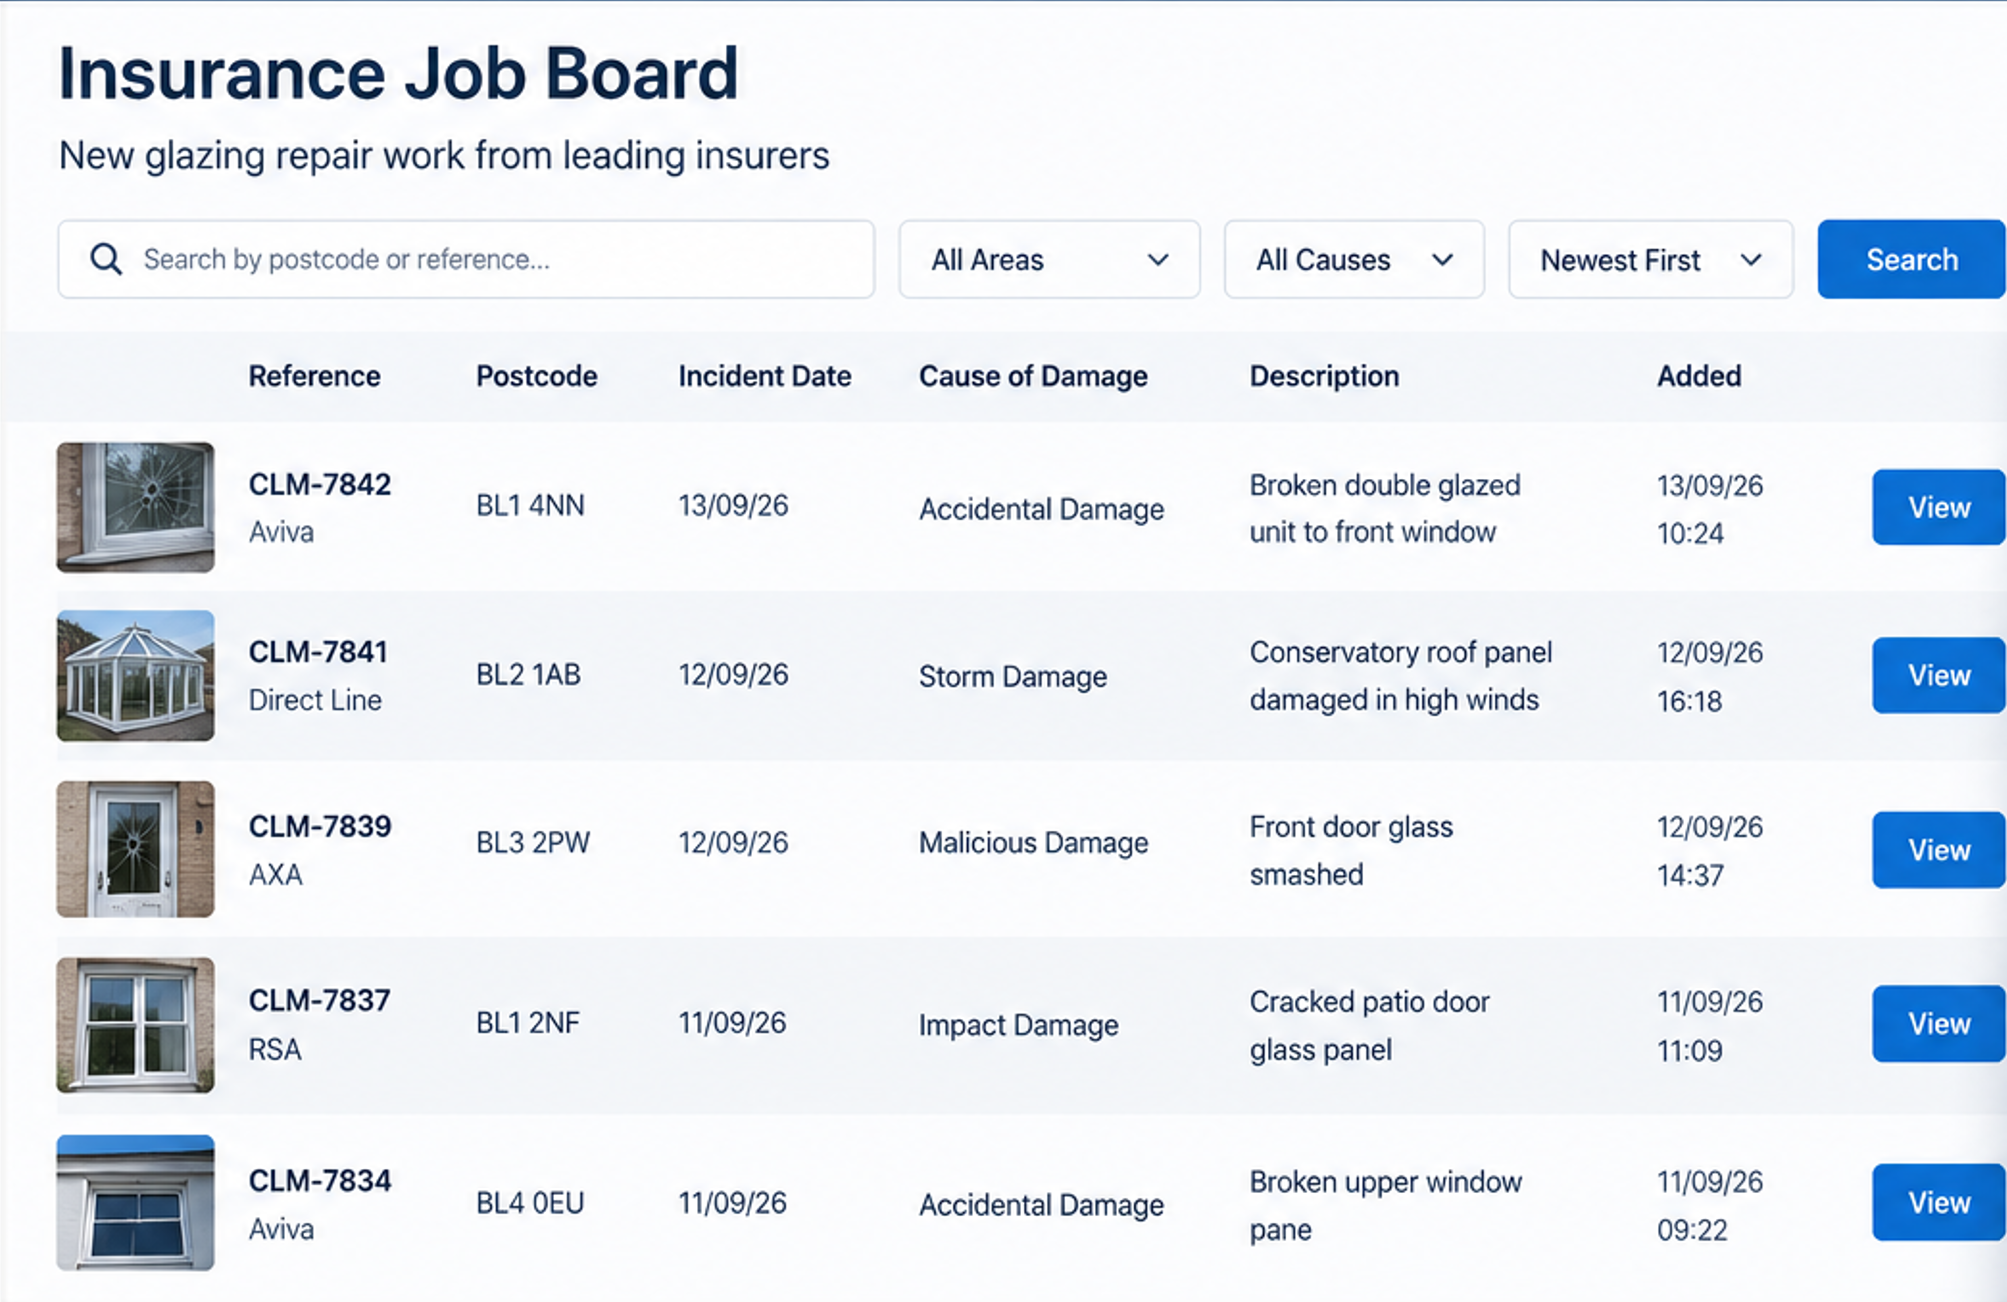Click the blue Search button
2007x1302 pixels.
[1911, 260]
